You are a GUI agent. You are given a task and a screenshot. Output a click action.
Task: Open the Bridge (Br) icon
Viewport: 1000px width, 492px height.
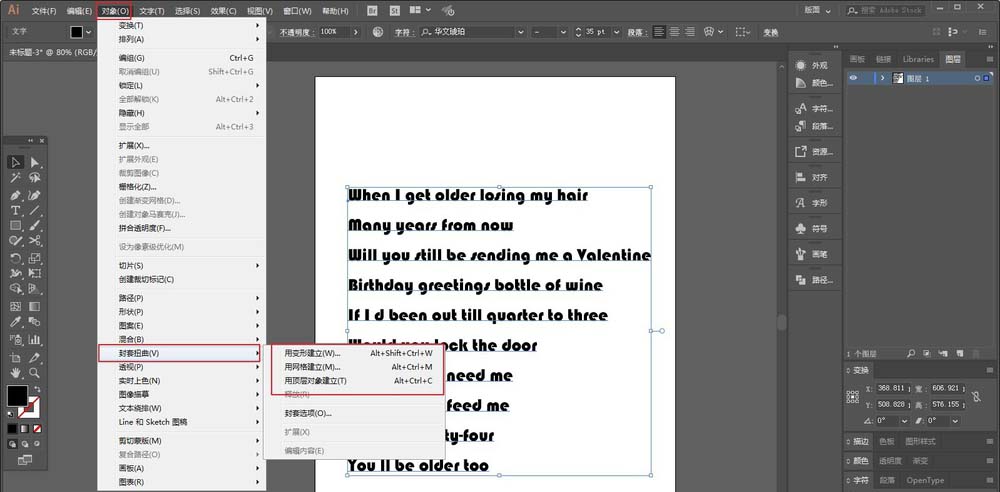[x=374, y=11]
